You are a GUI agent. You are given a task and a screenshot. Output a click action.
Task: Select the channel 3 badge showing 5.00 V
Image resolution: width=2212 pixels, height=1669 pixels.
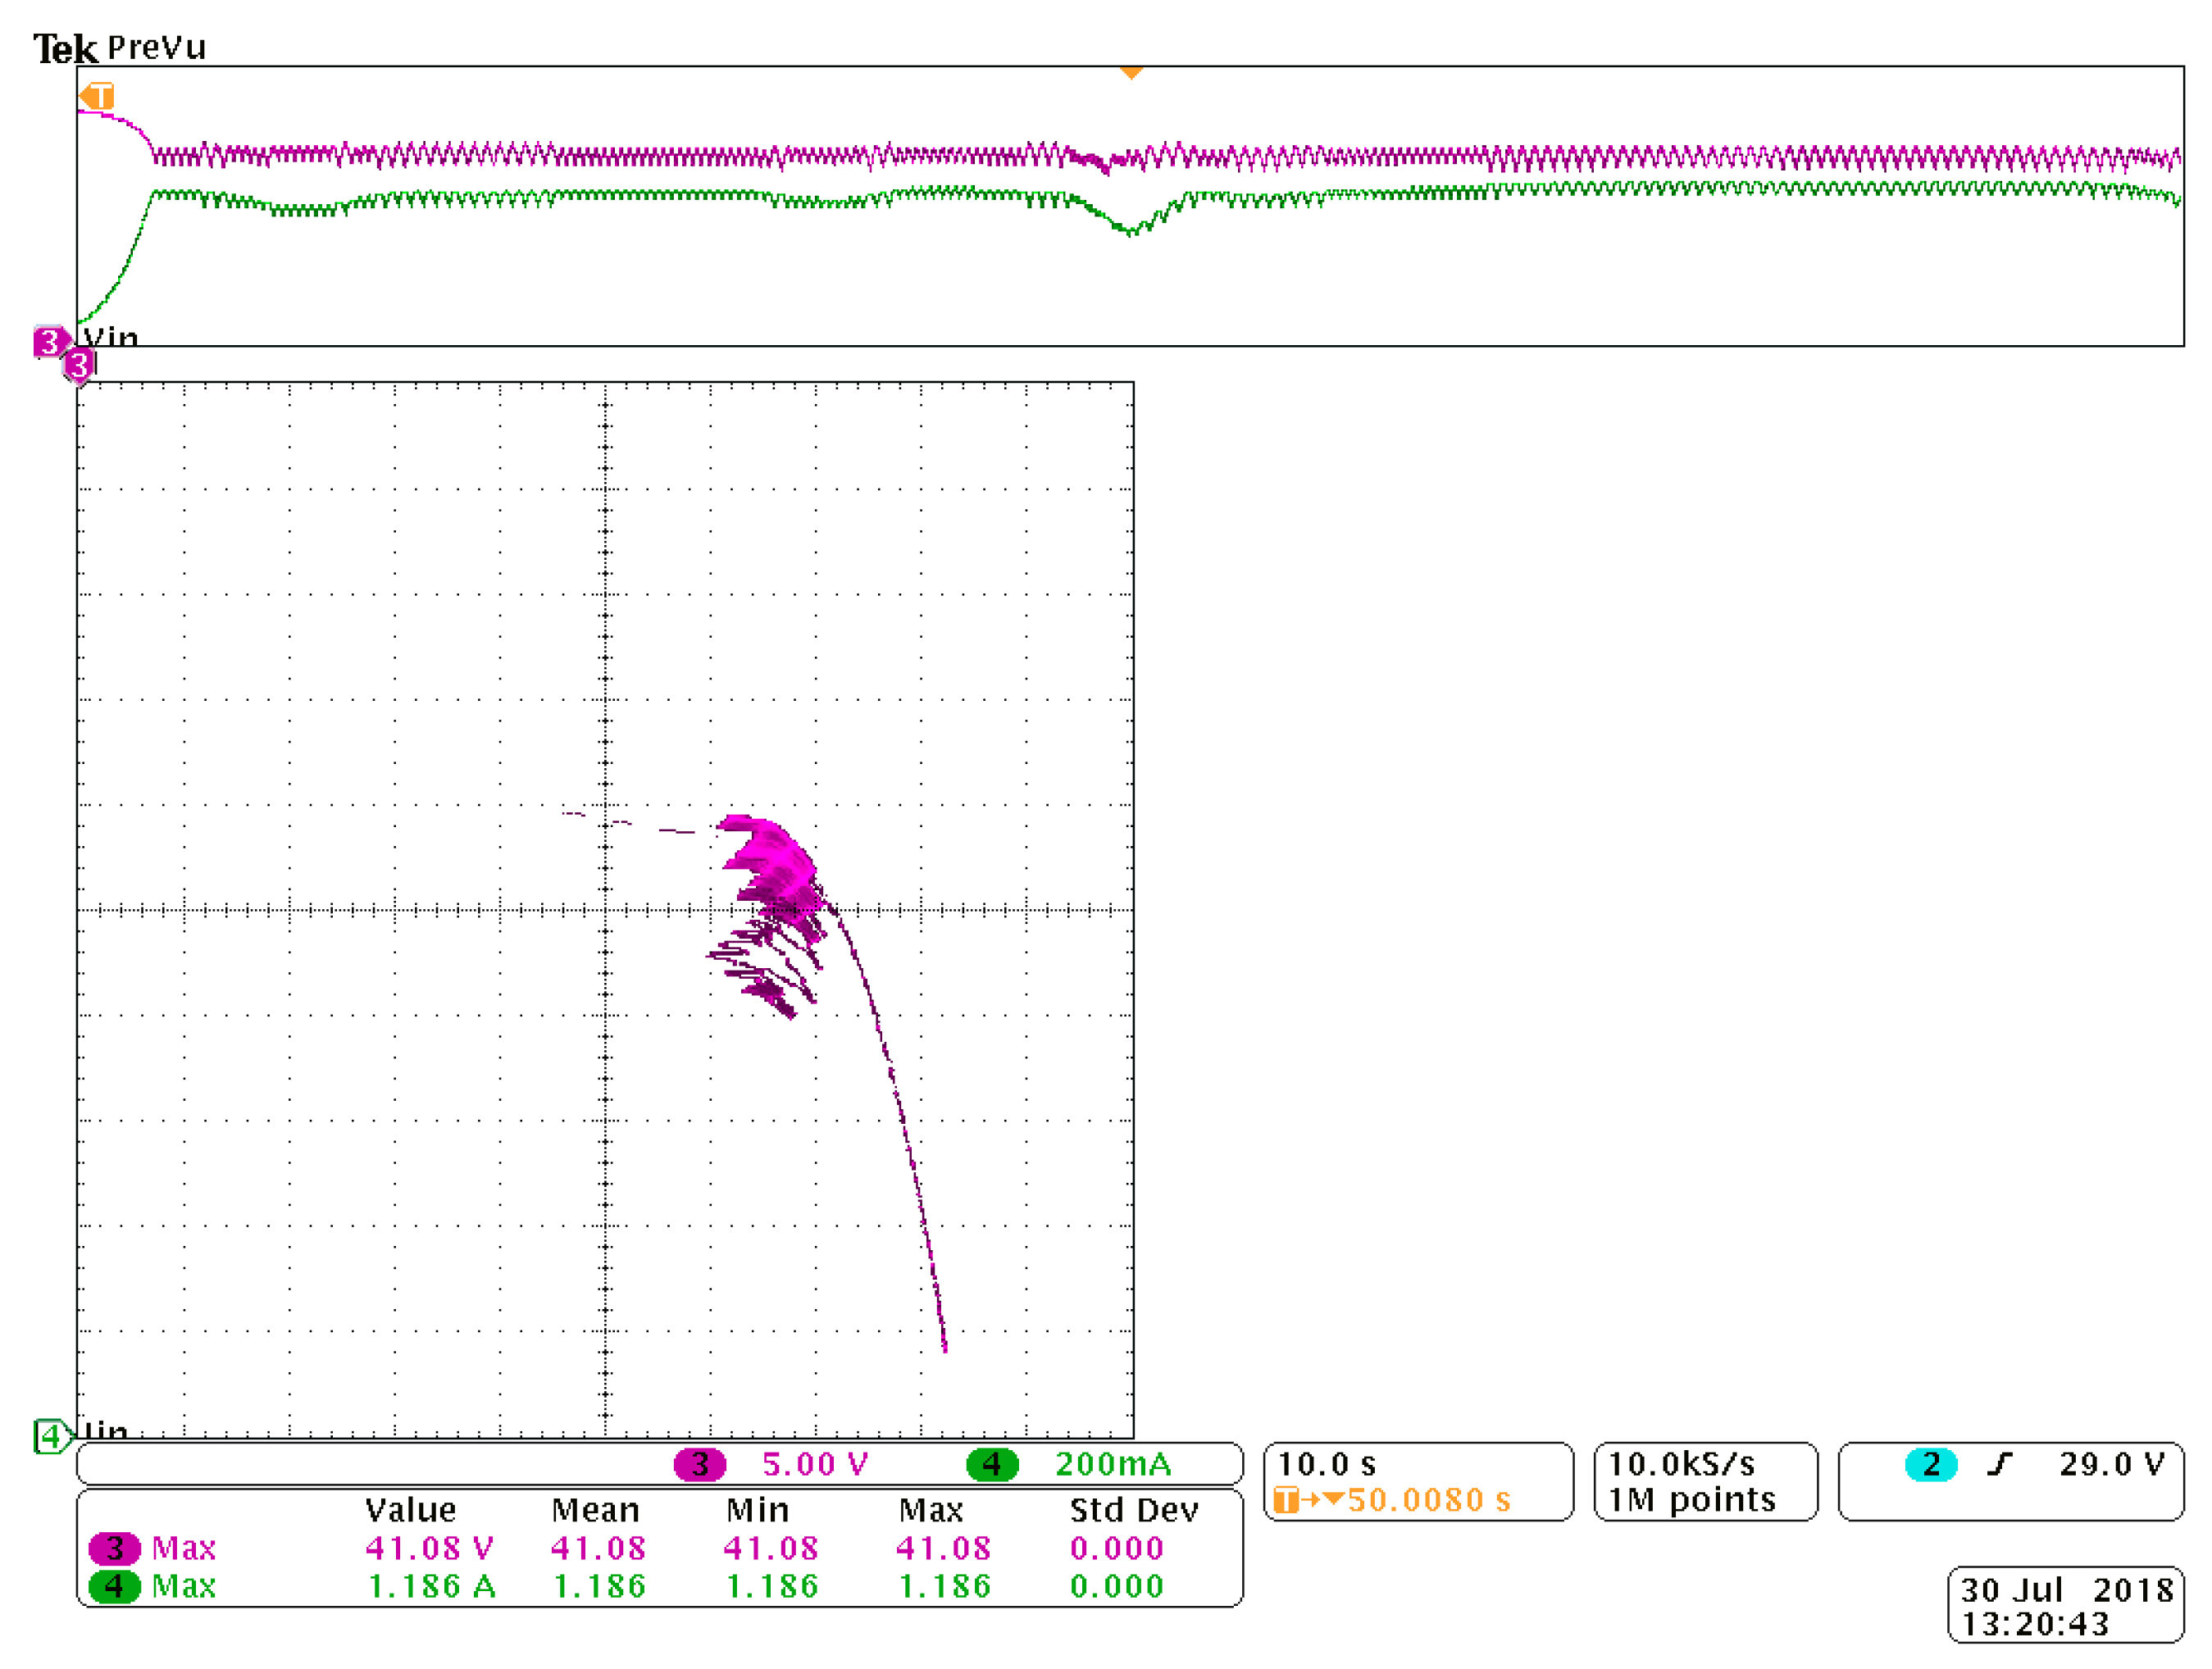699,1465
